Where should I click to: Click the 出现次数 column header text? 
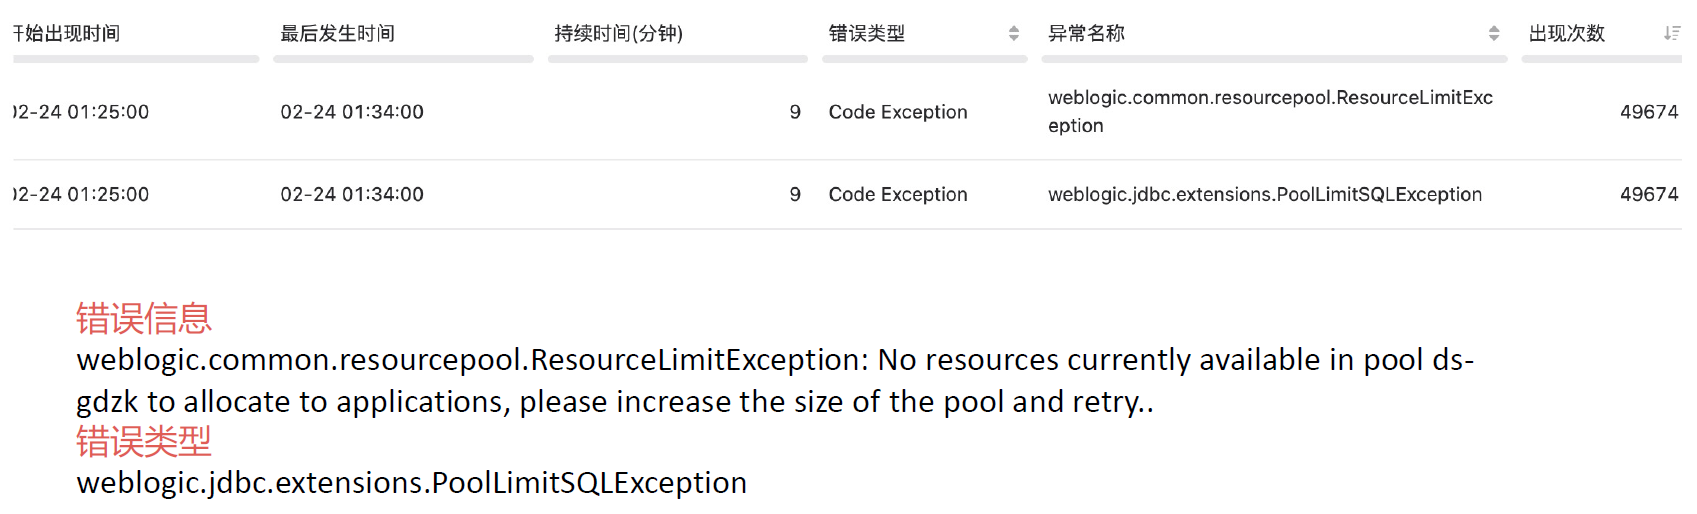coord(1566,34)
